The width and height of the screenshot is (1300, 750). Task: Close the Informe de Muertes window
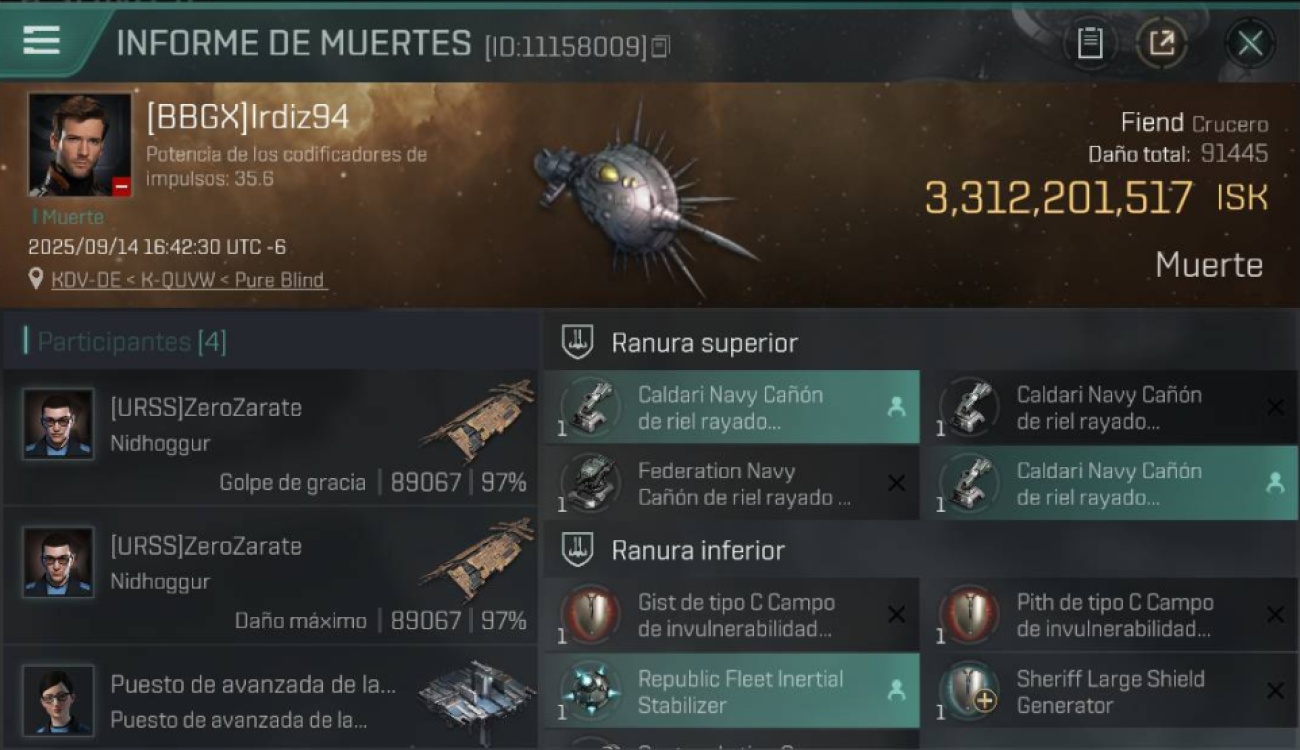point(1250,43)
